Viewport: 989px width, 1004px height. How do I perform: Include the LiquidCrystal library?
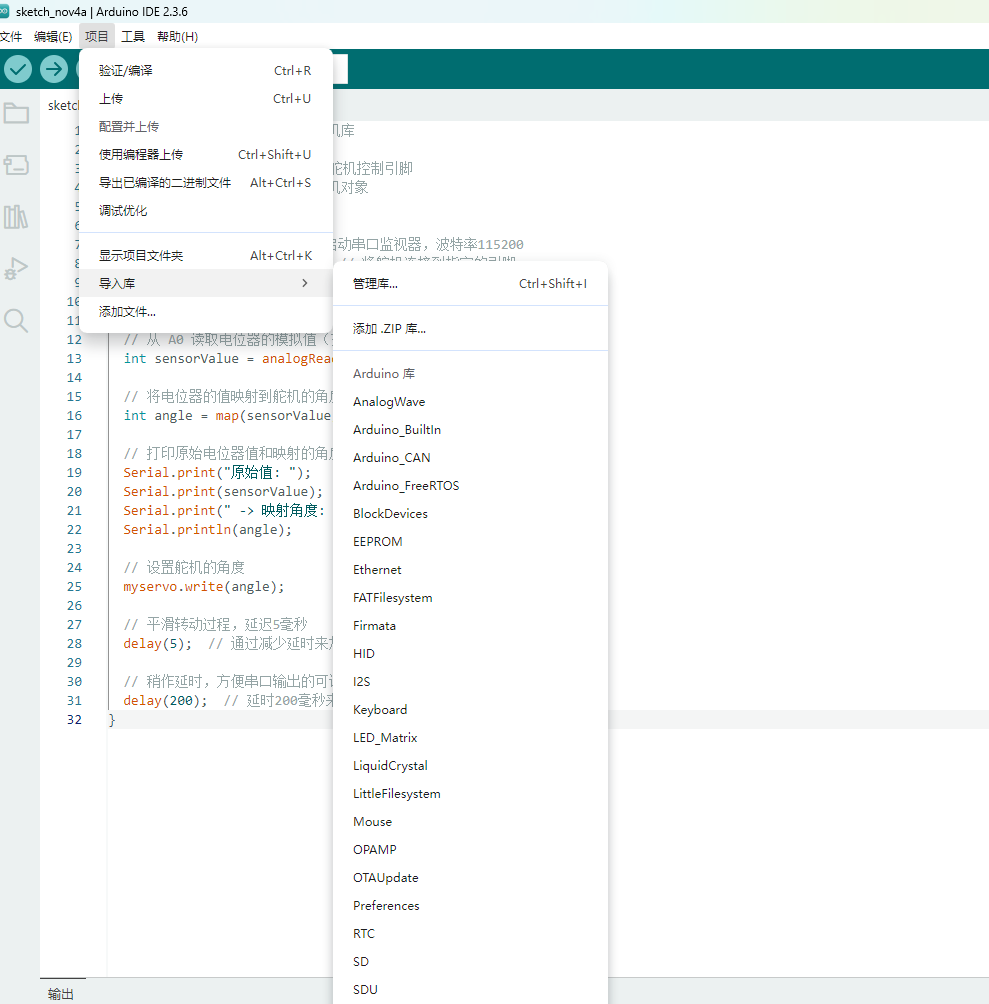pyautogui.click(x=470, y=766)
